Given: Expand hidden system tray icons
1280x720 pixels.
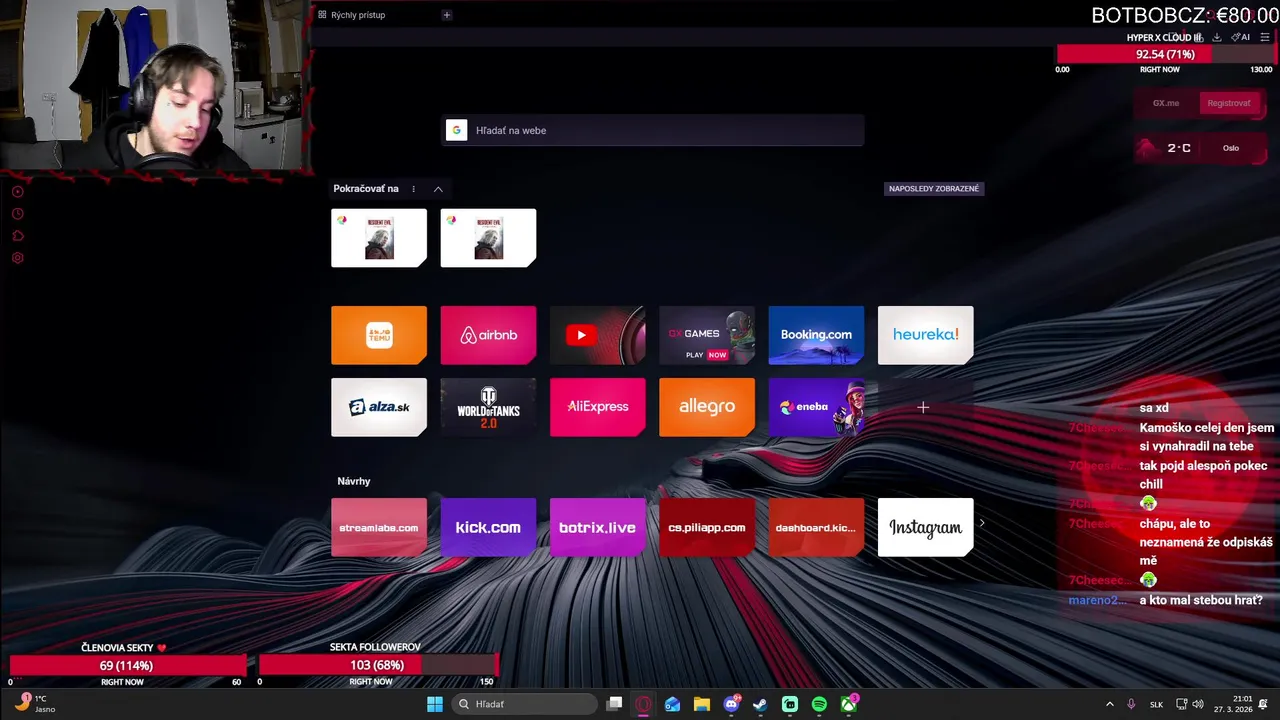Looking at the screenshot, I should pos(1109,704).
